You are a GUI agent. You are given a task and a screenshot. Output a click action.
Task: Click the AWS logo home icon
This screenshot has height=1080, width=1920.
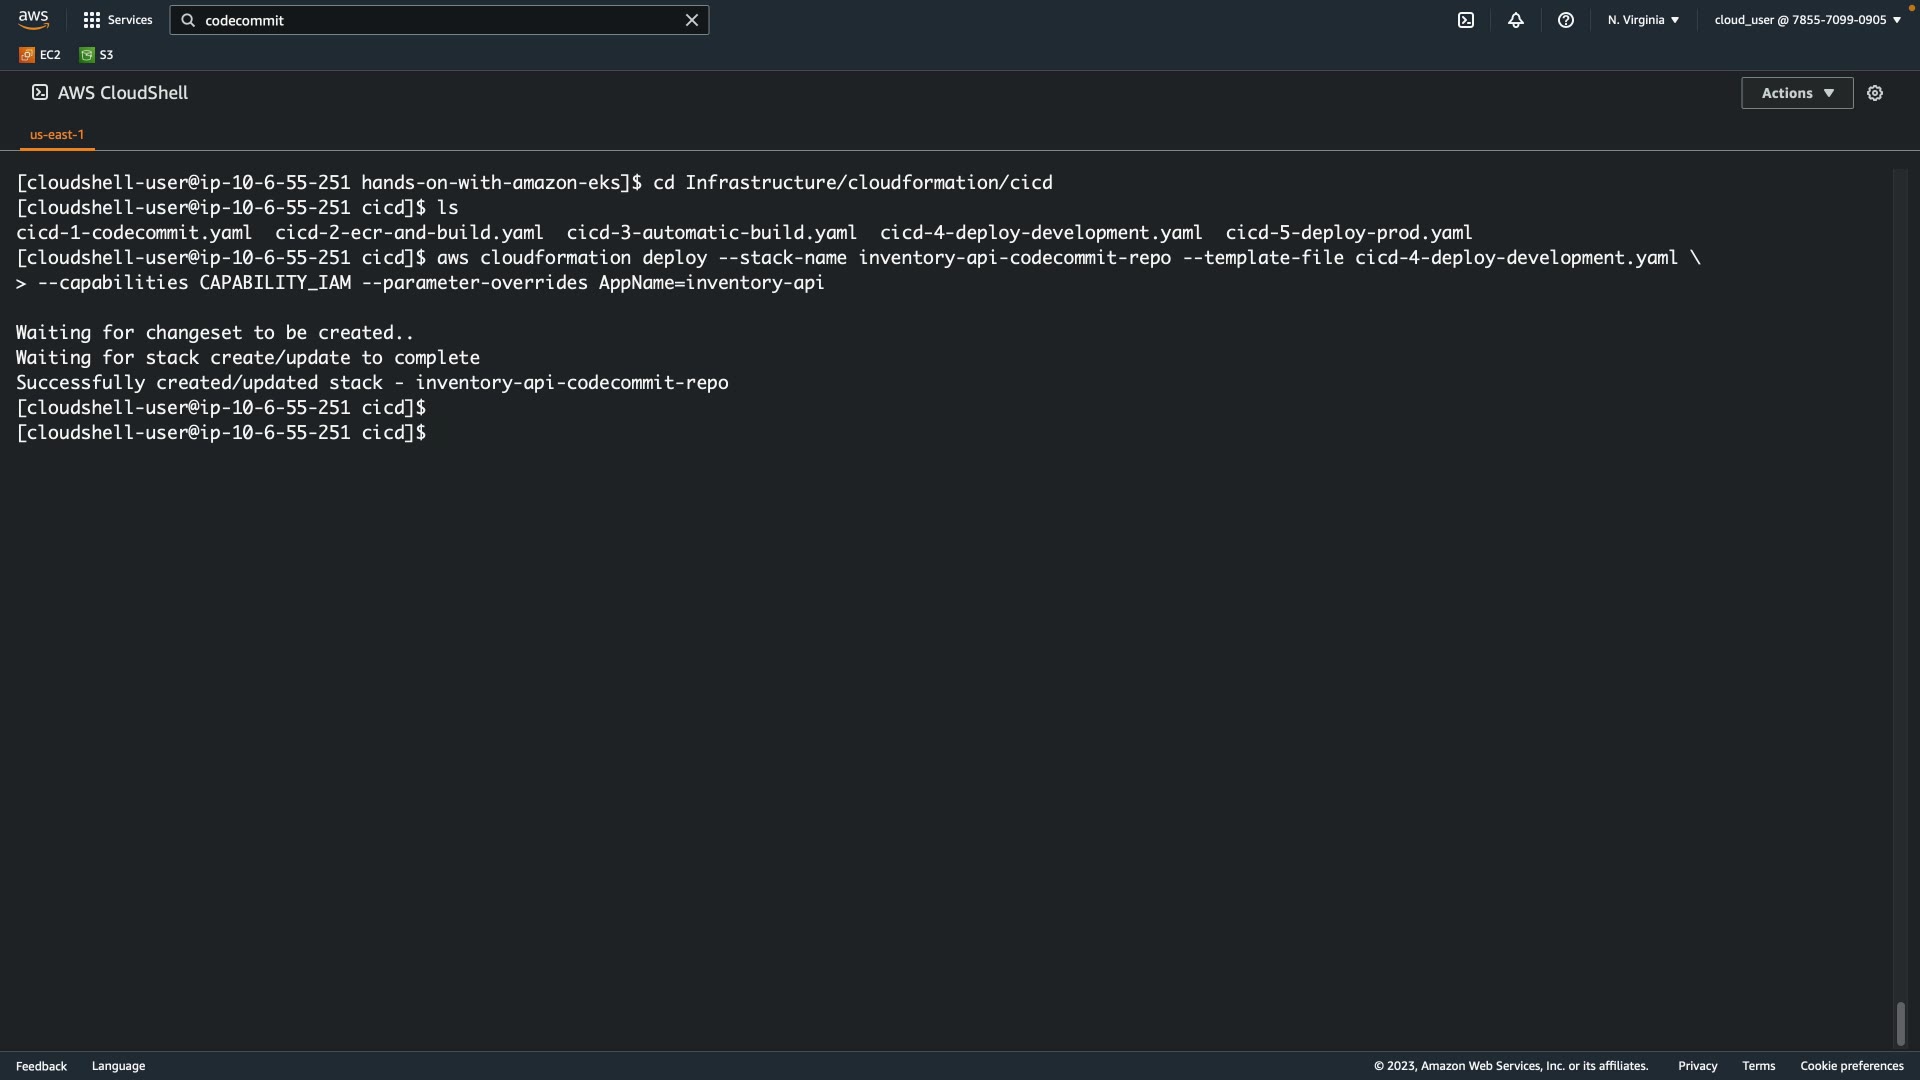pyautogui.click(x=33, y=20)
